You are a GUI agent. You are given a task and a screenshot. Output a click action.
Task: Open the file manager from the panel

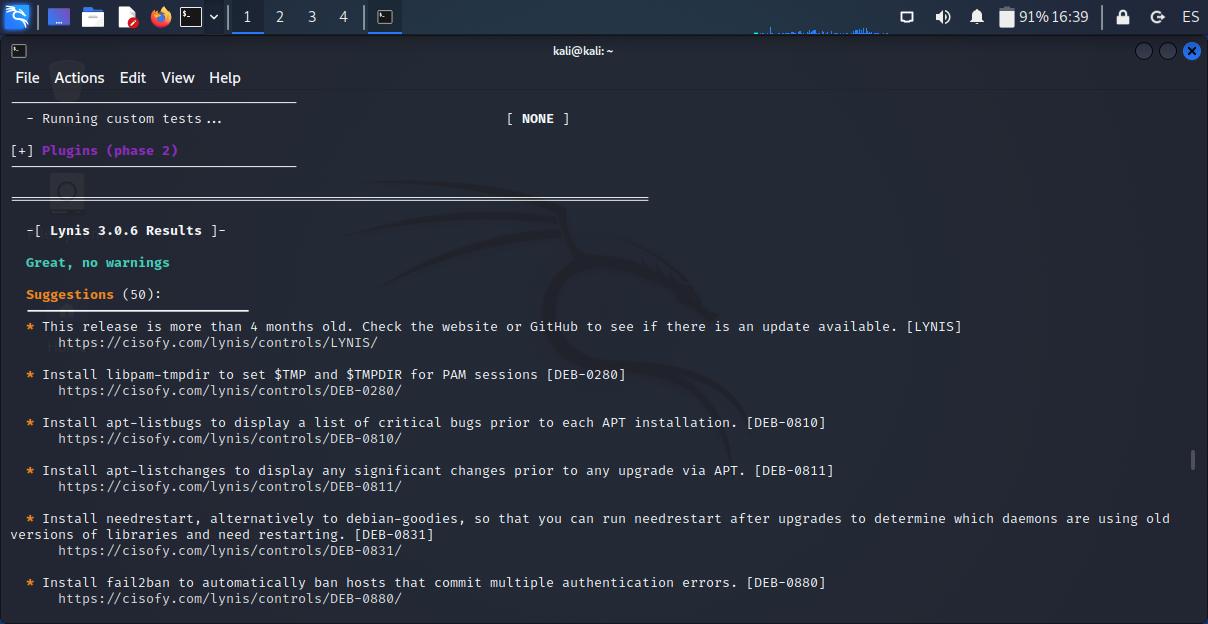click(93, 17)
